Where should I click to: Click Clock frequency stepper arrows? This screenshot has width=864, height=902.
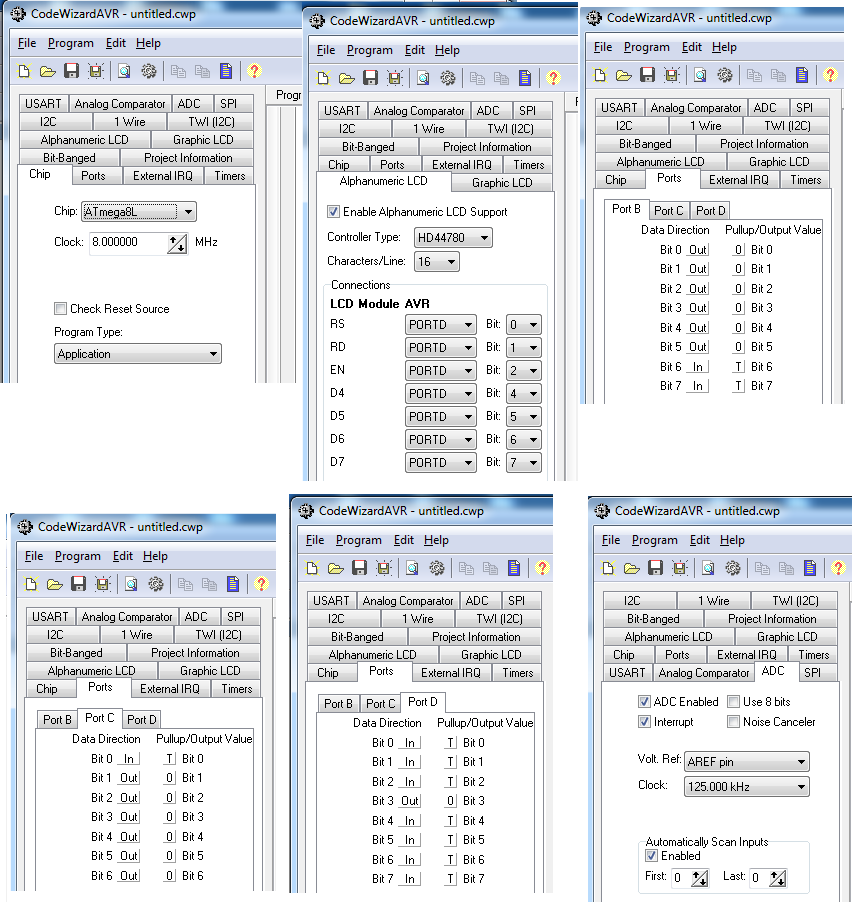(x=178, y=243)
